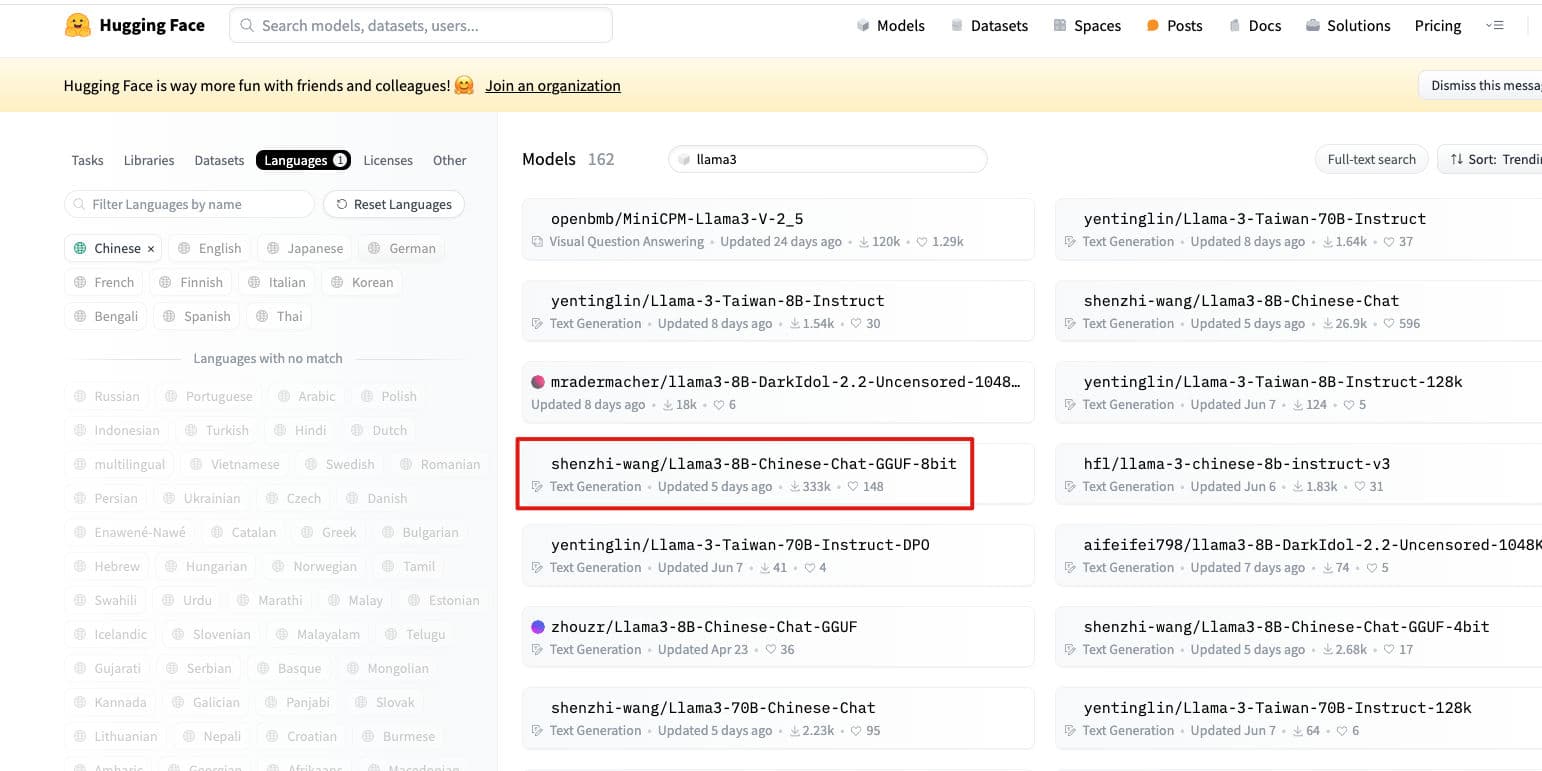Toggle the Japanese language filter

(305, 249)
